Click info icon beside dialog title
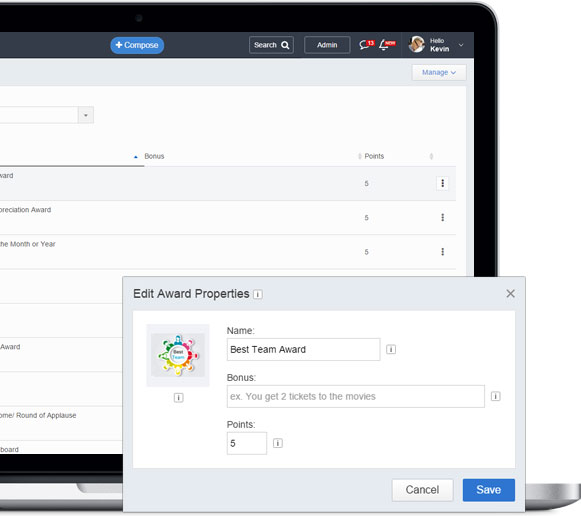 tap(258, 294)
